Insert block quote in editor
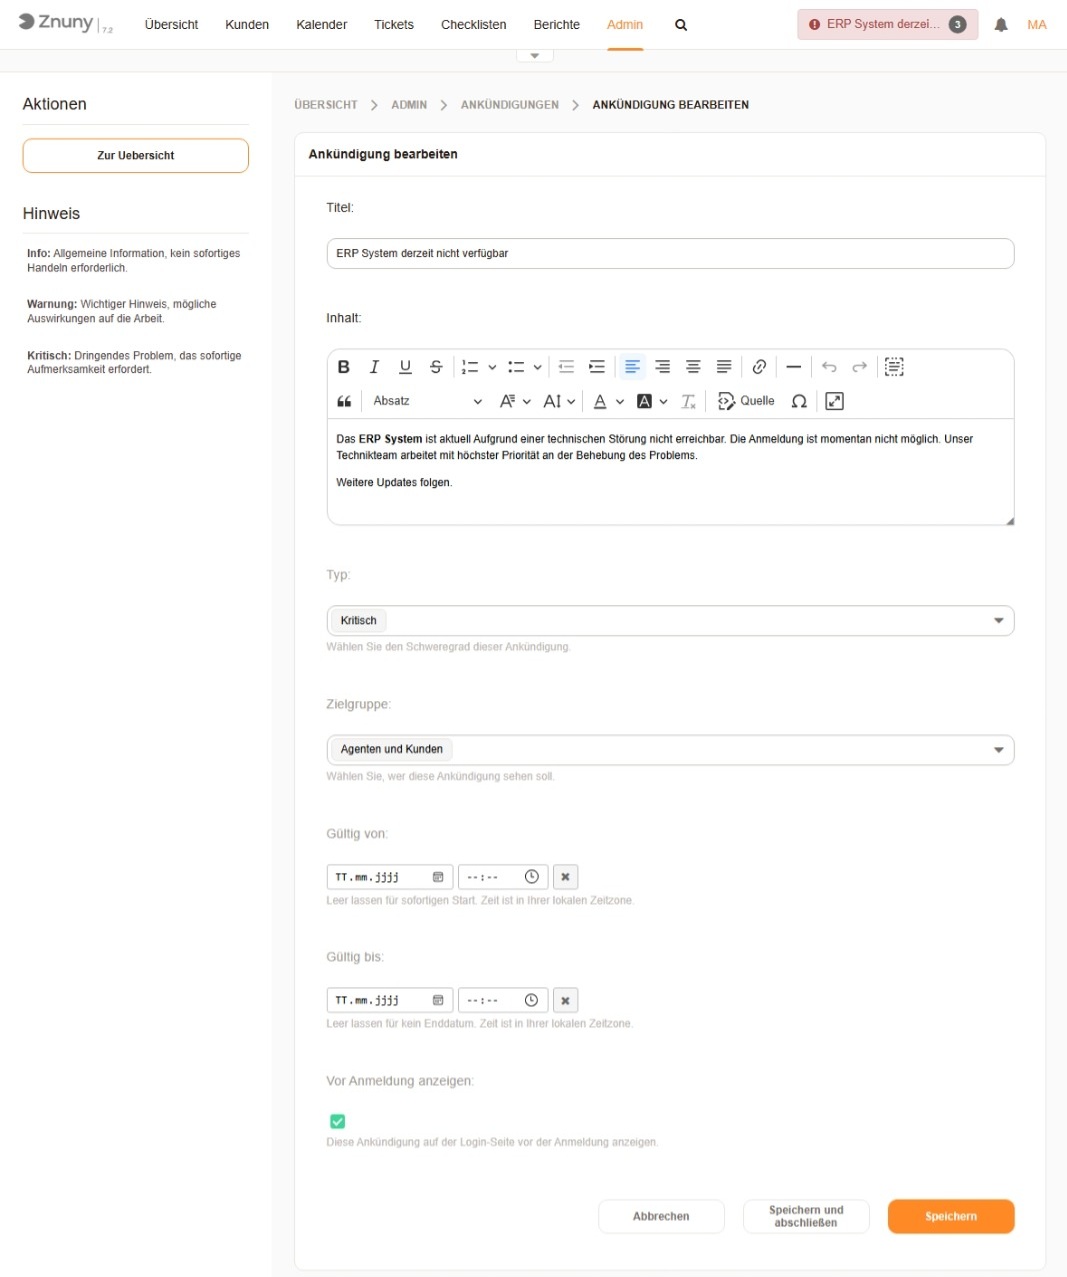 (x=344, y=401)
